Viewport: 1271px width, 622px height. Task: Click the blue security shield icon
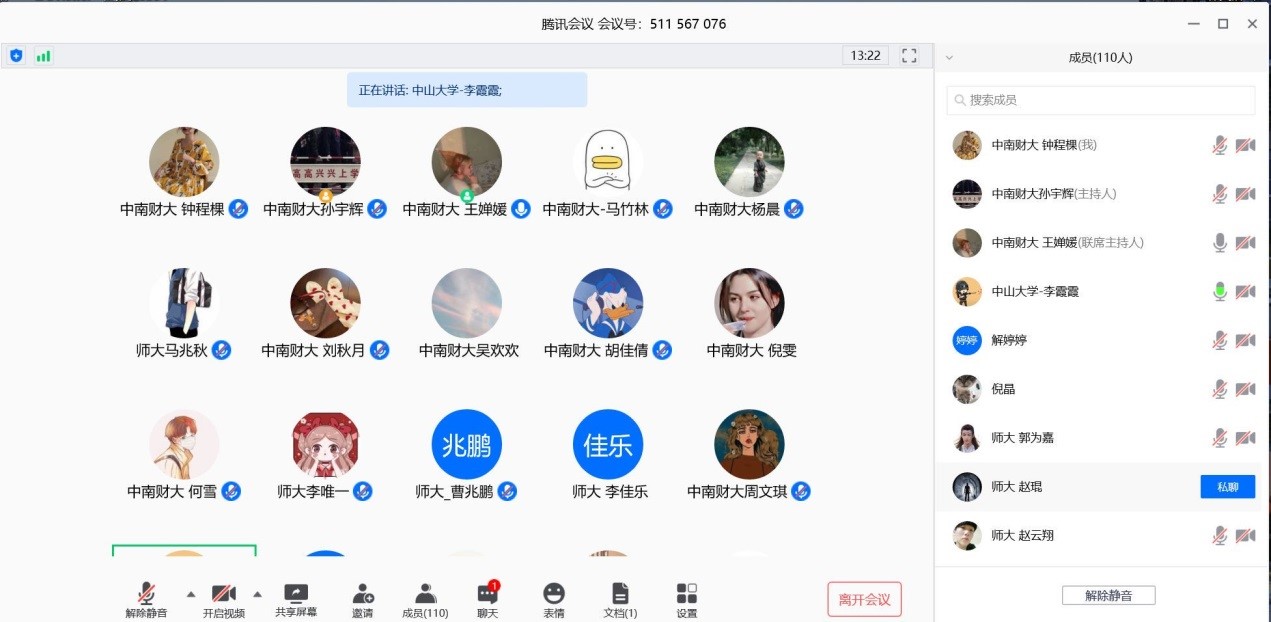[16, 56]
